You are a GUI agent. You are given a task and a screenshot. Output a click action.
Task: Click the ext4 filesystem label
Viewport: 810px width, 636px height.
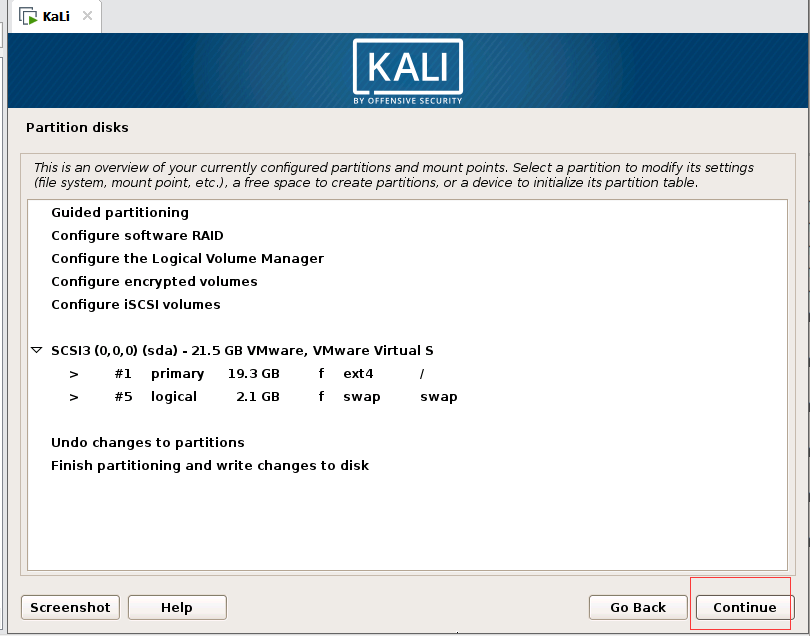[x=358, y=374]
